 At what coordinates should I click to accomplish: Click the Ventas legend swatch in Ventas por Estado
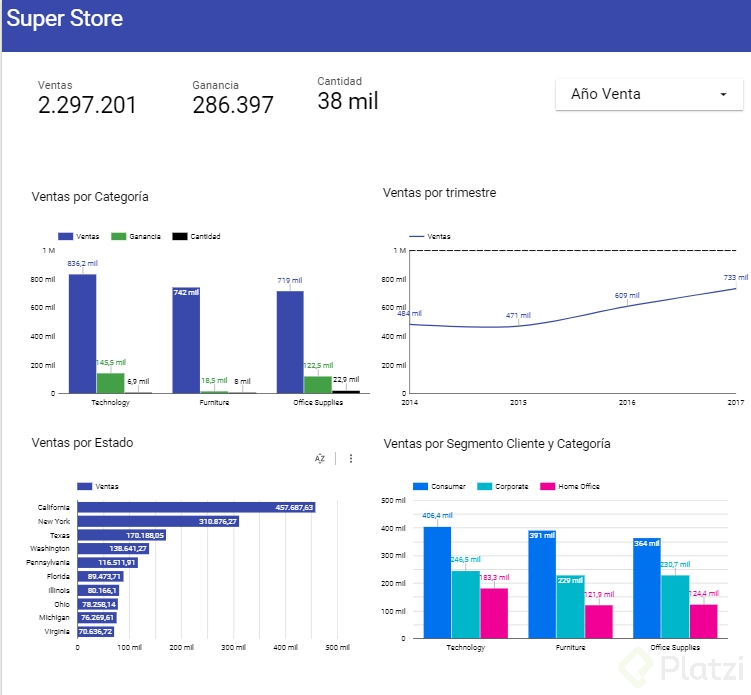(85, 486)
